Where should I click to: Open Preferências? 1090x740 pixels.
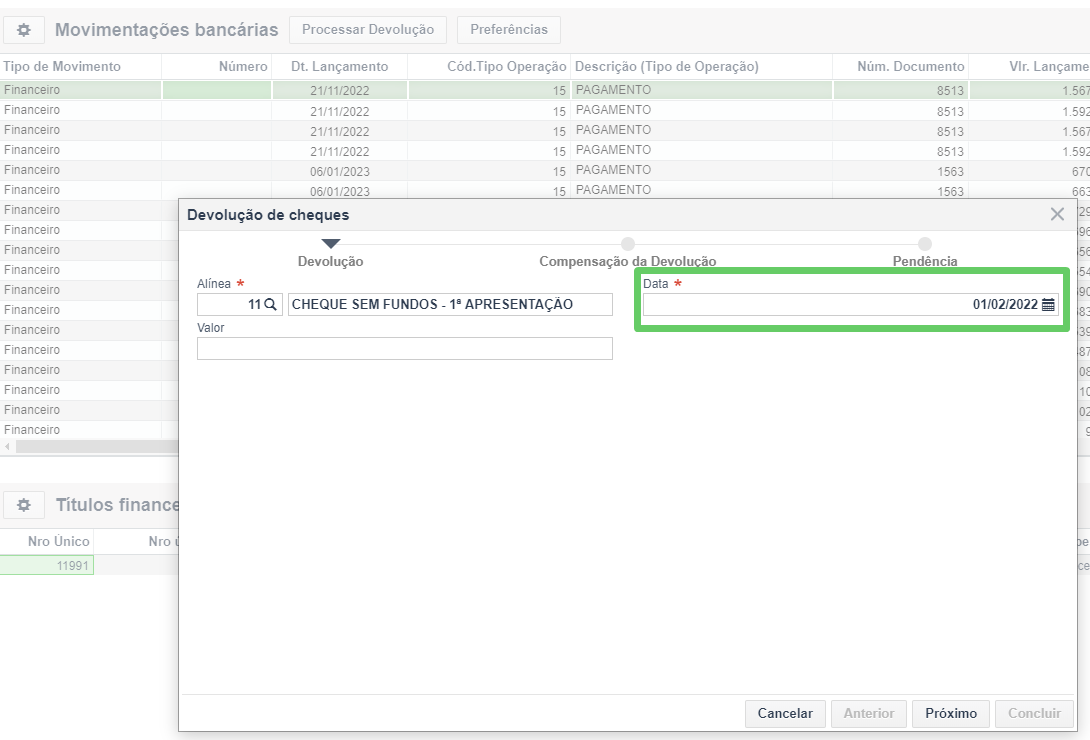508,30
